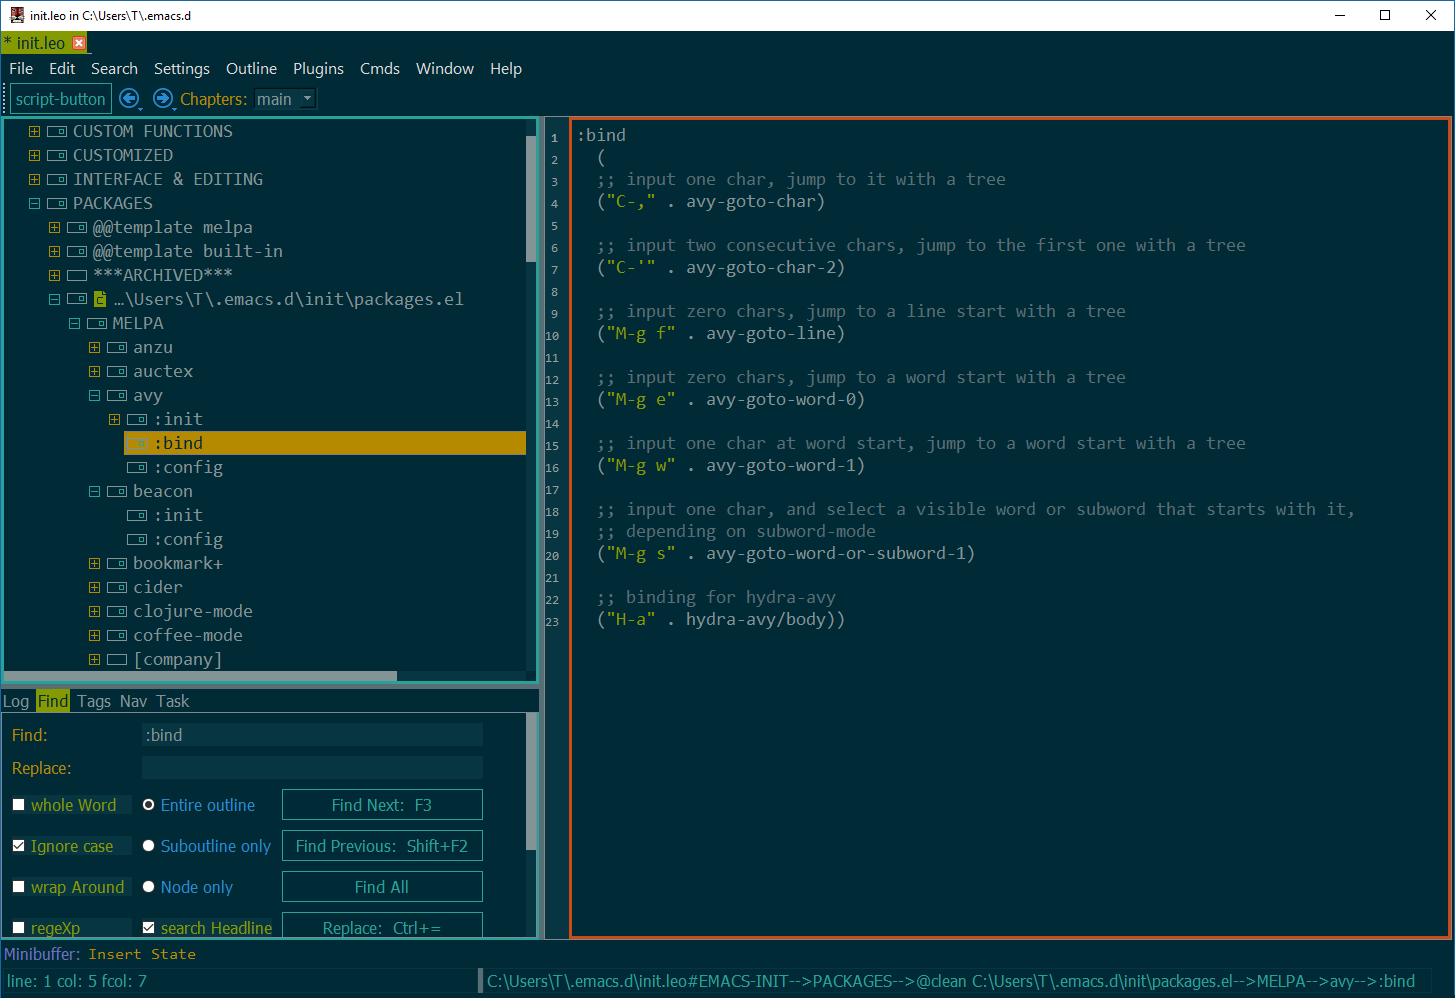Click the box icon of the bookmark+ node
This screenshot has width=1455, height=998.
tap(117, 564)
